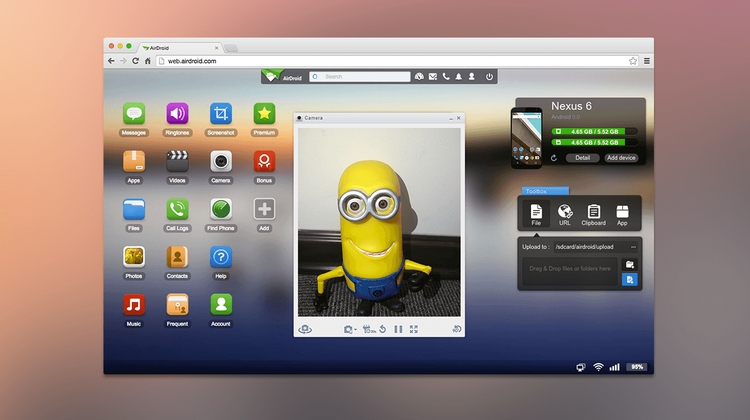Open new message envelope icon in top bar
The width and height of the screenshot is (750, 420).
[433, 77]
